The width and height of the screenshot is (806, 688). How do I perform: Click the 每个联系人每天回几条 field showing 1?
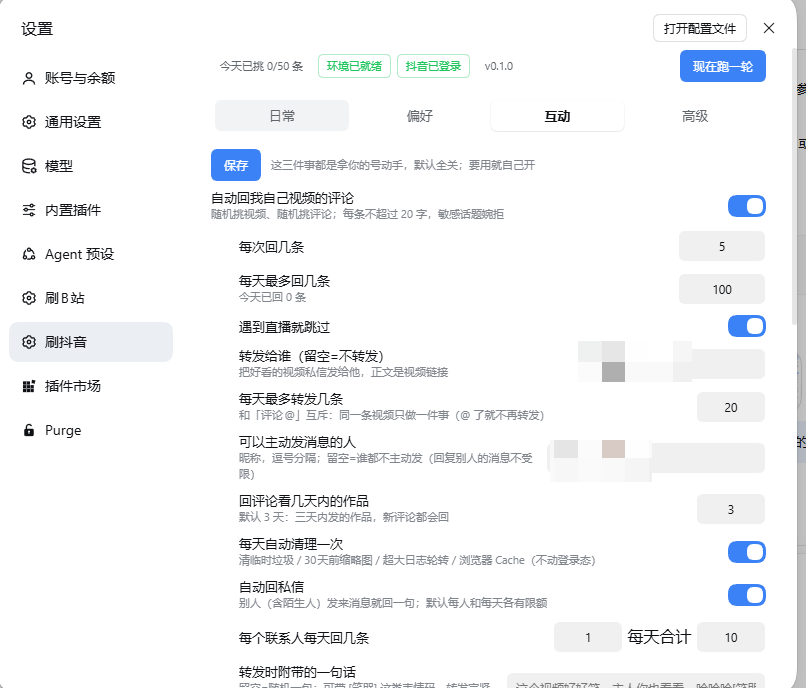[588, 638]
